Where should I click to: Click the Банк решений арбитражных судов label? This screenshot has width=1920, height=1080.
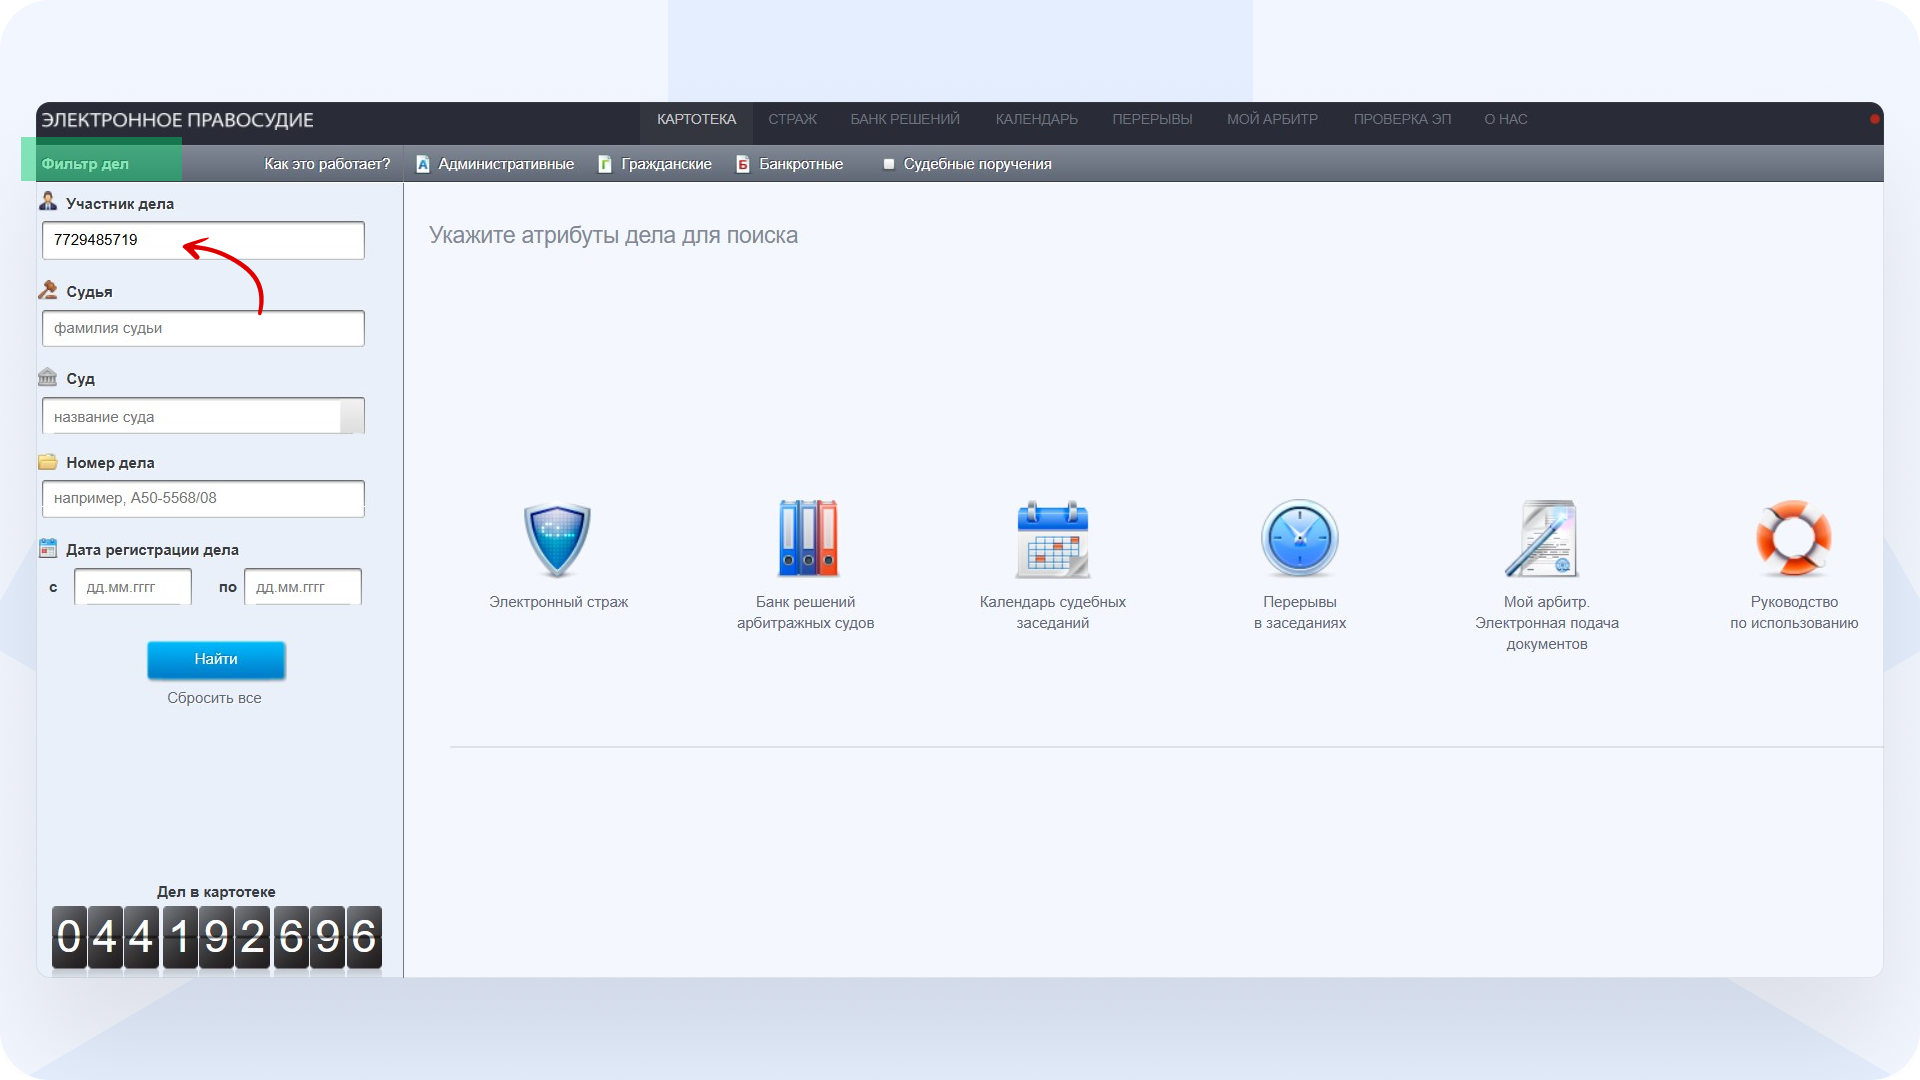pos(806,612)
